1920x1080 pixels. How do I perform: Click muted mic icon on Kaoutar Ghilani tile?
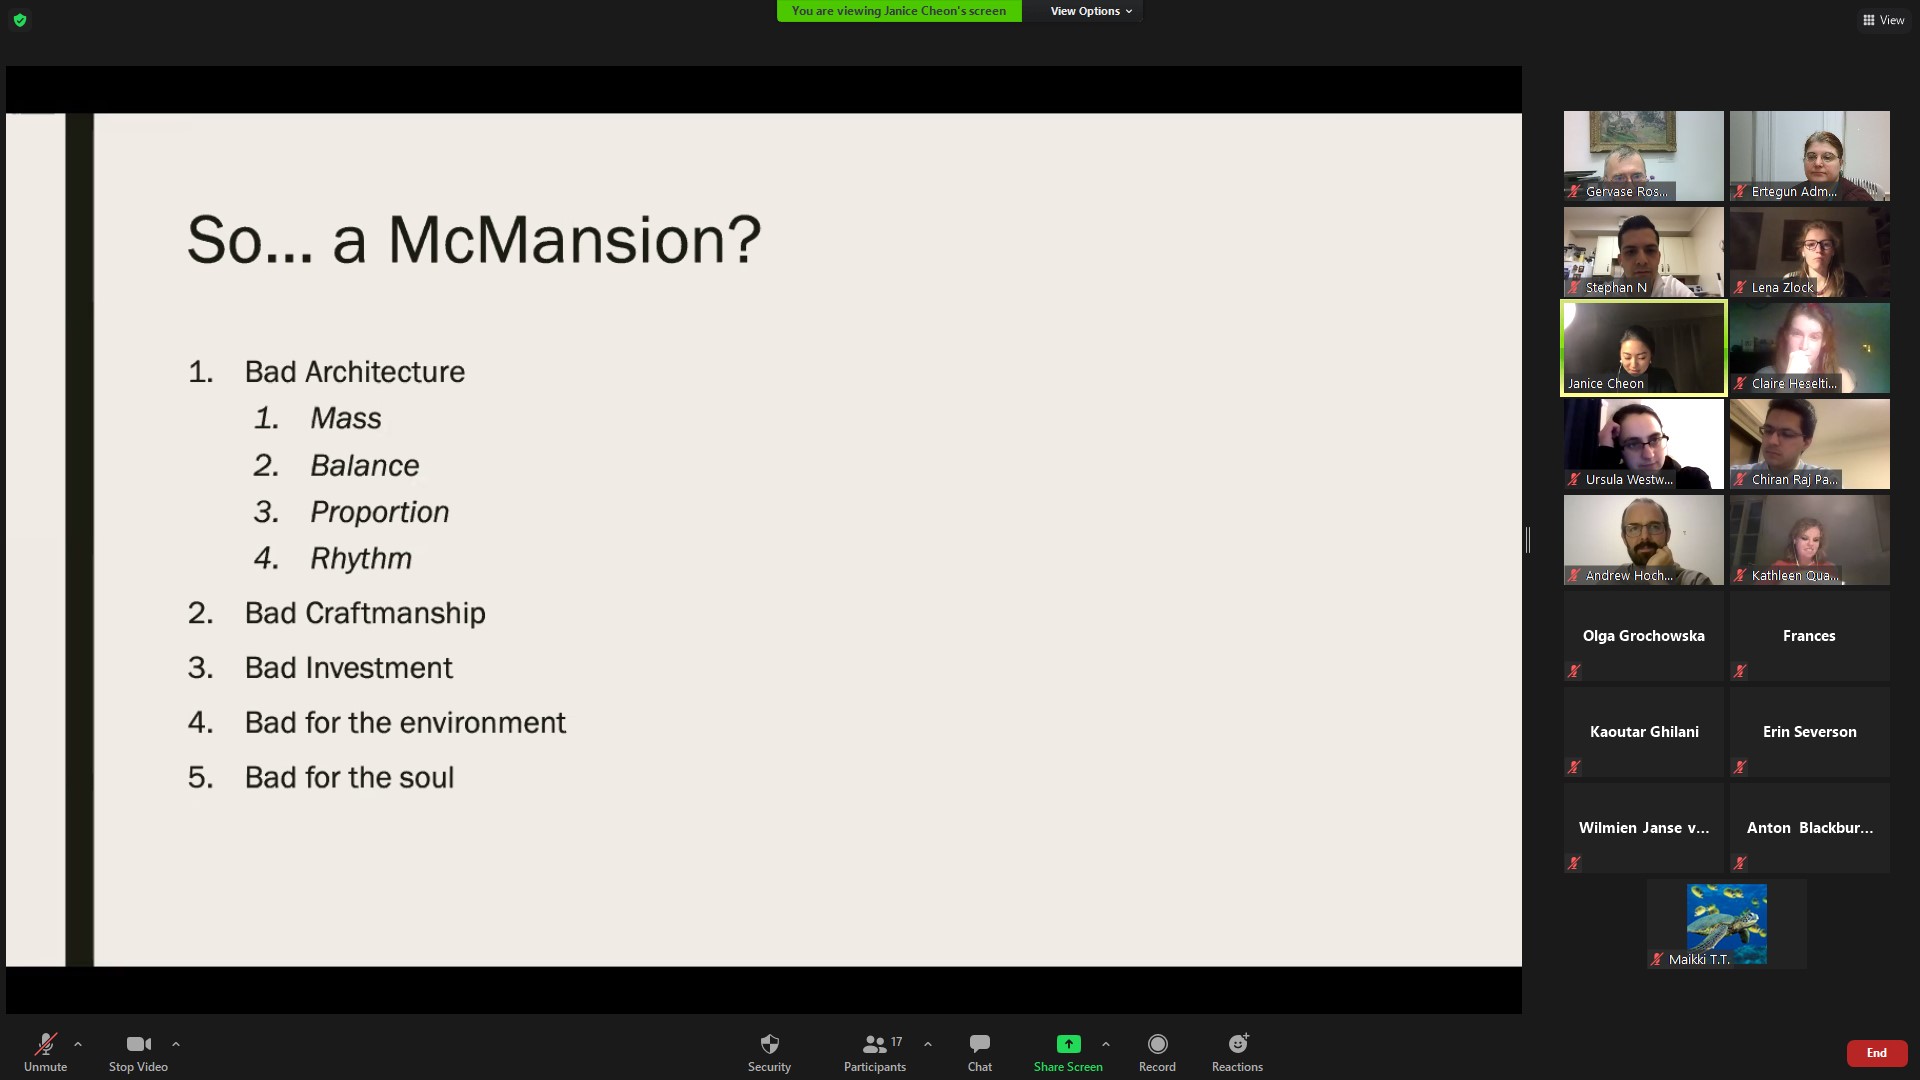(1575, 767)
